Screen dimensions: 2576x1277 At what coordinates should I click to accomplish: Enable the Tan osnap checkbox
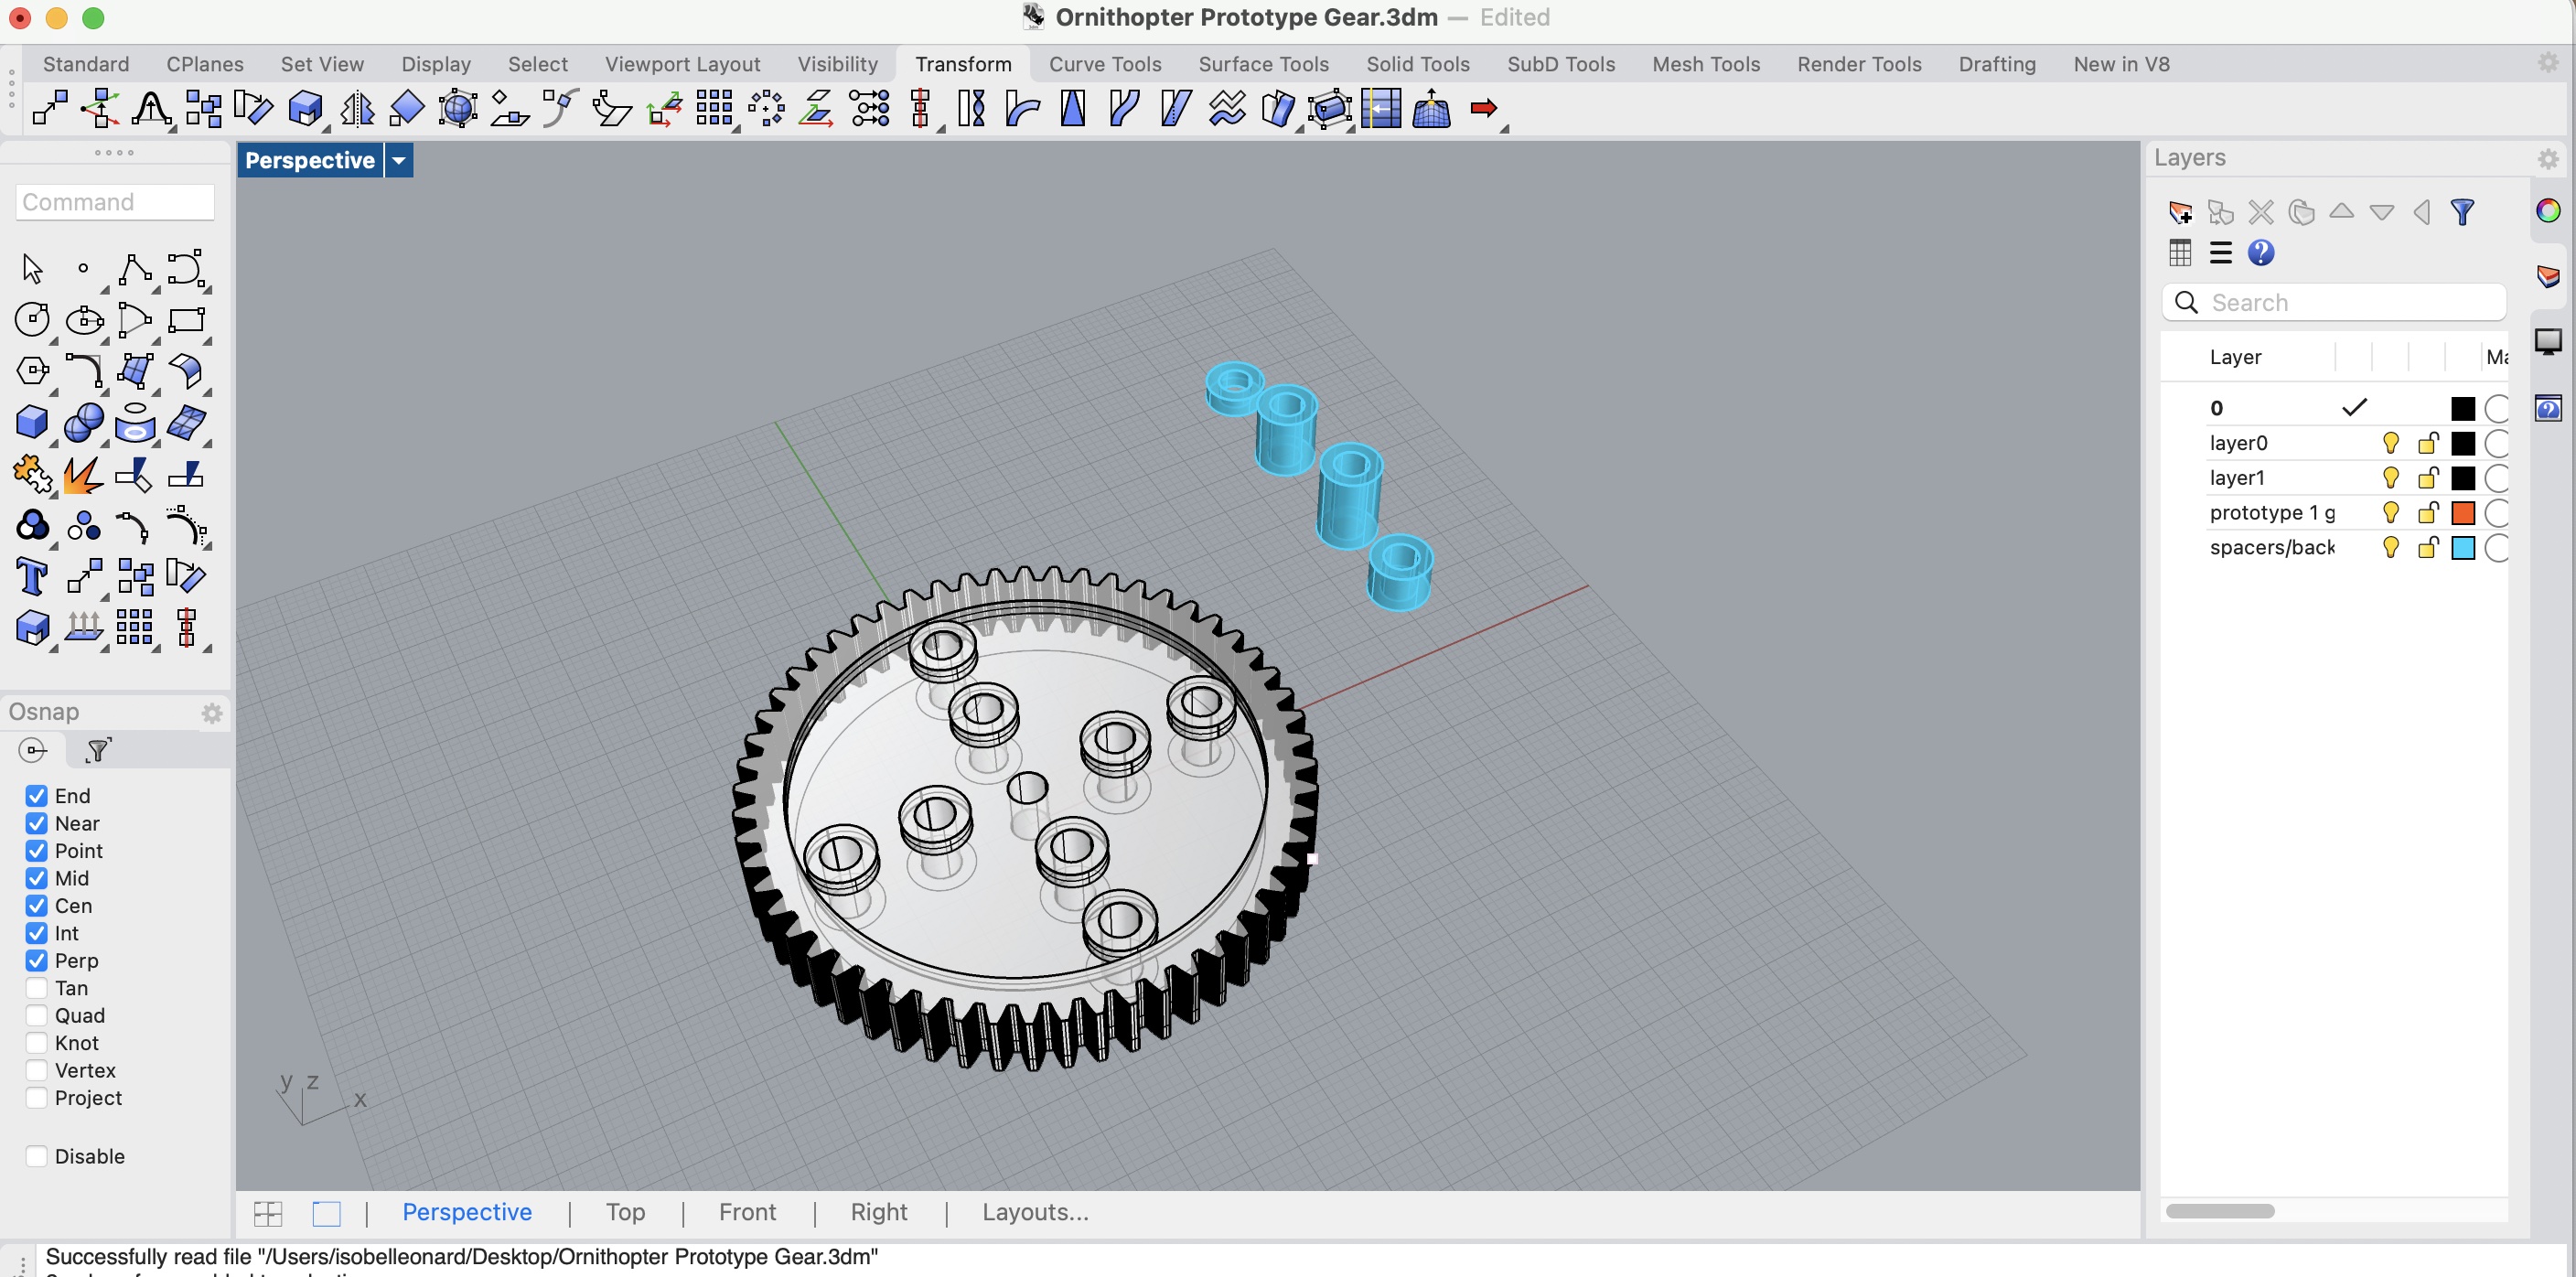tap(37, 988)
